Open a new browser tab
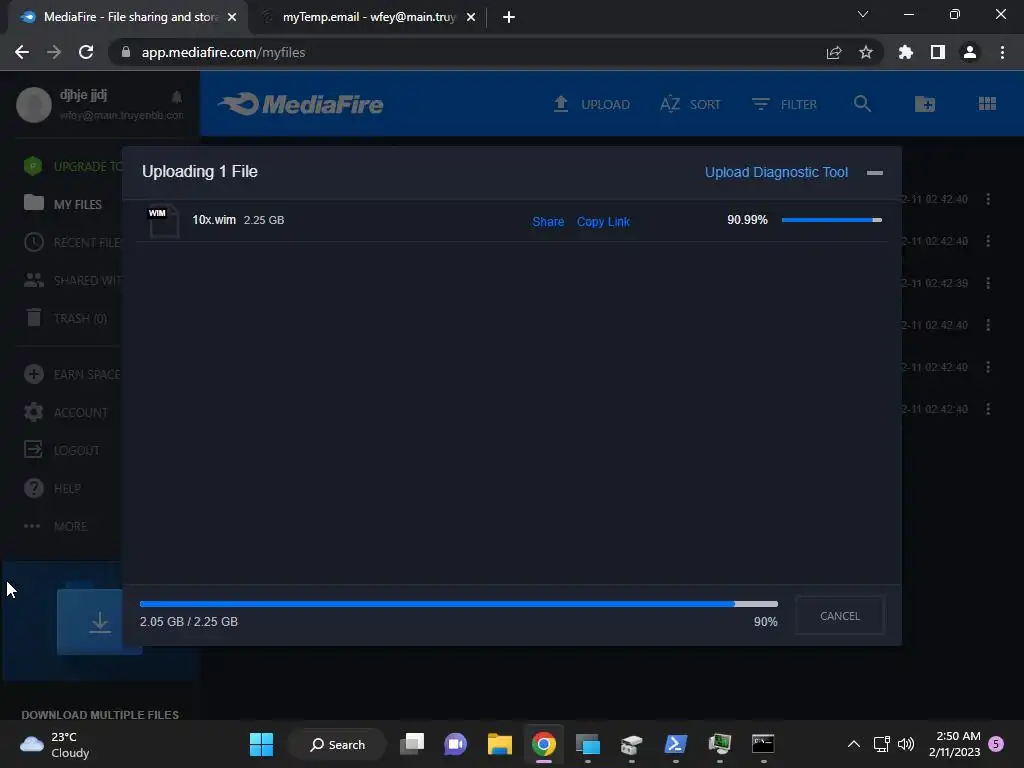Image resolution: width=1024 pixels, height=768 pixels. point(509,17)
